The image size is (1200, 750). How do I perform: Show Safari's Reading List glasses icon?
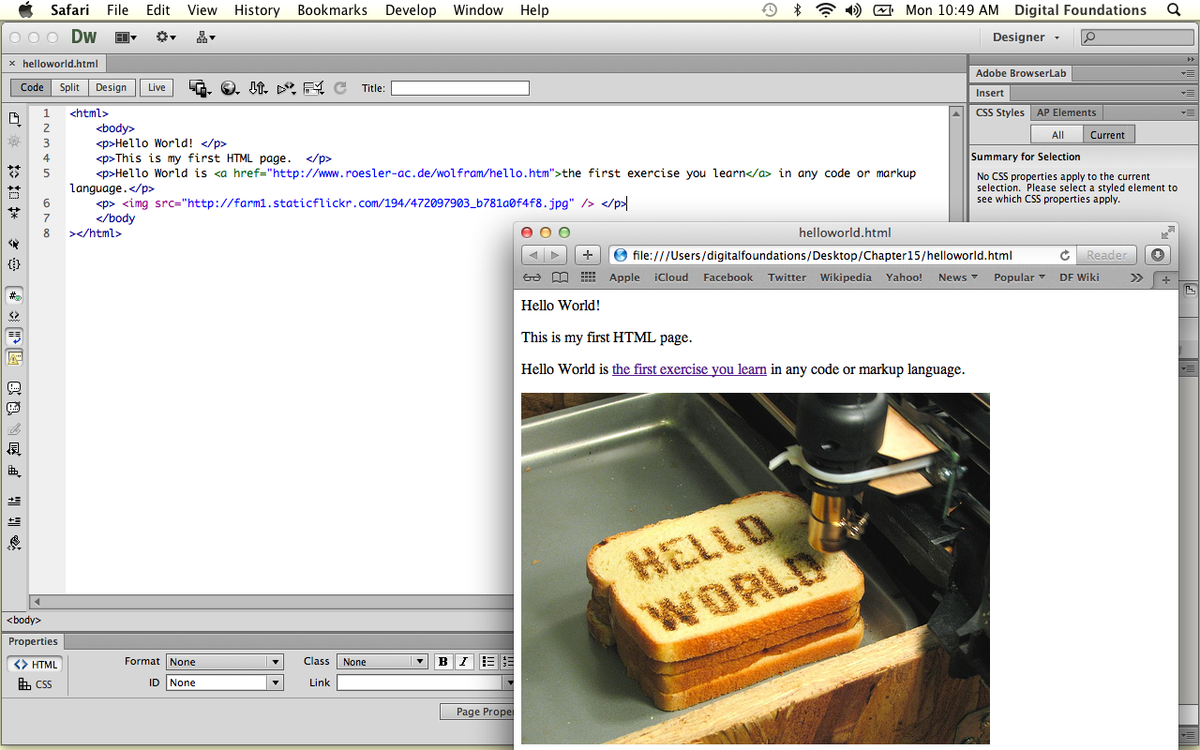pyautogui.click(x=532, y=277)
